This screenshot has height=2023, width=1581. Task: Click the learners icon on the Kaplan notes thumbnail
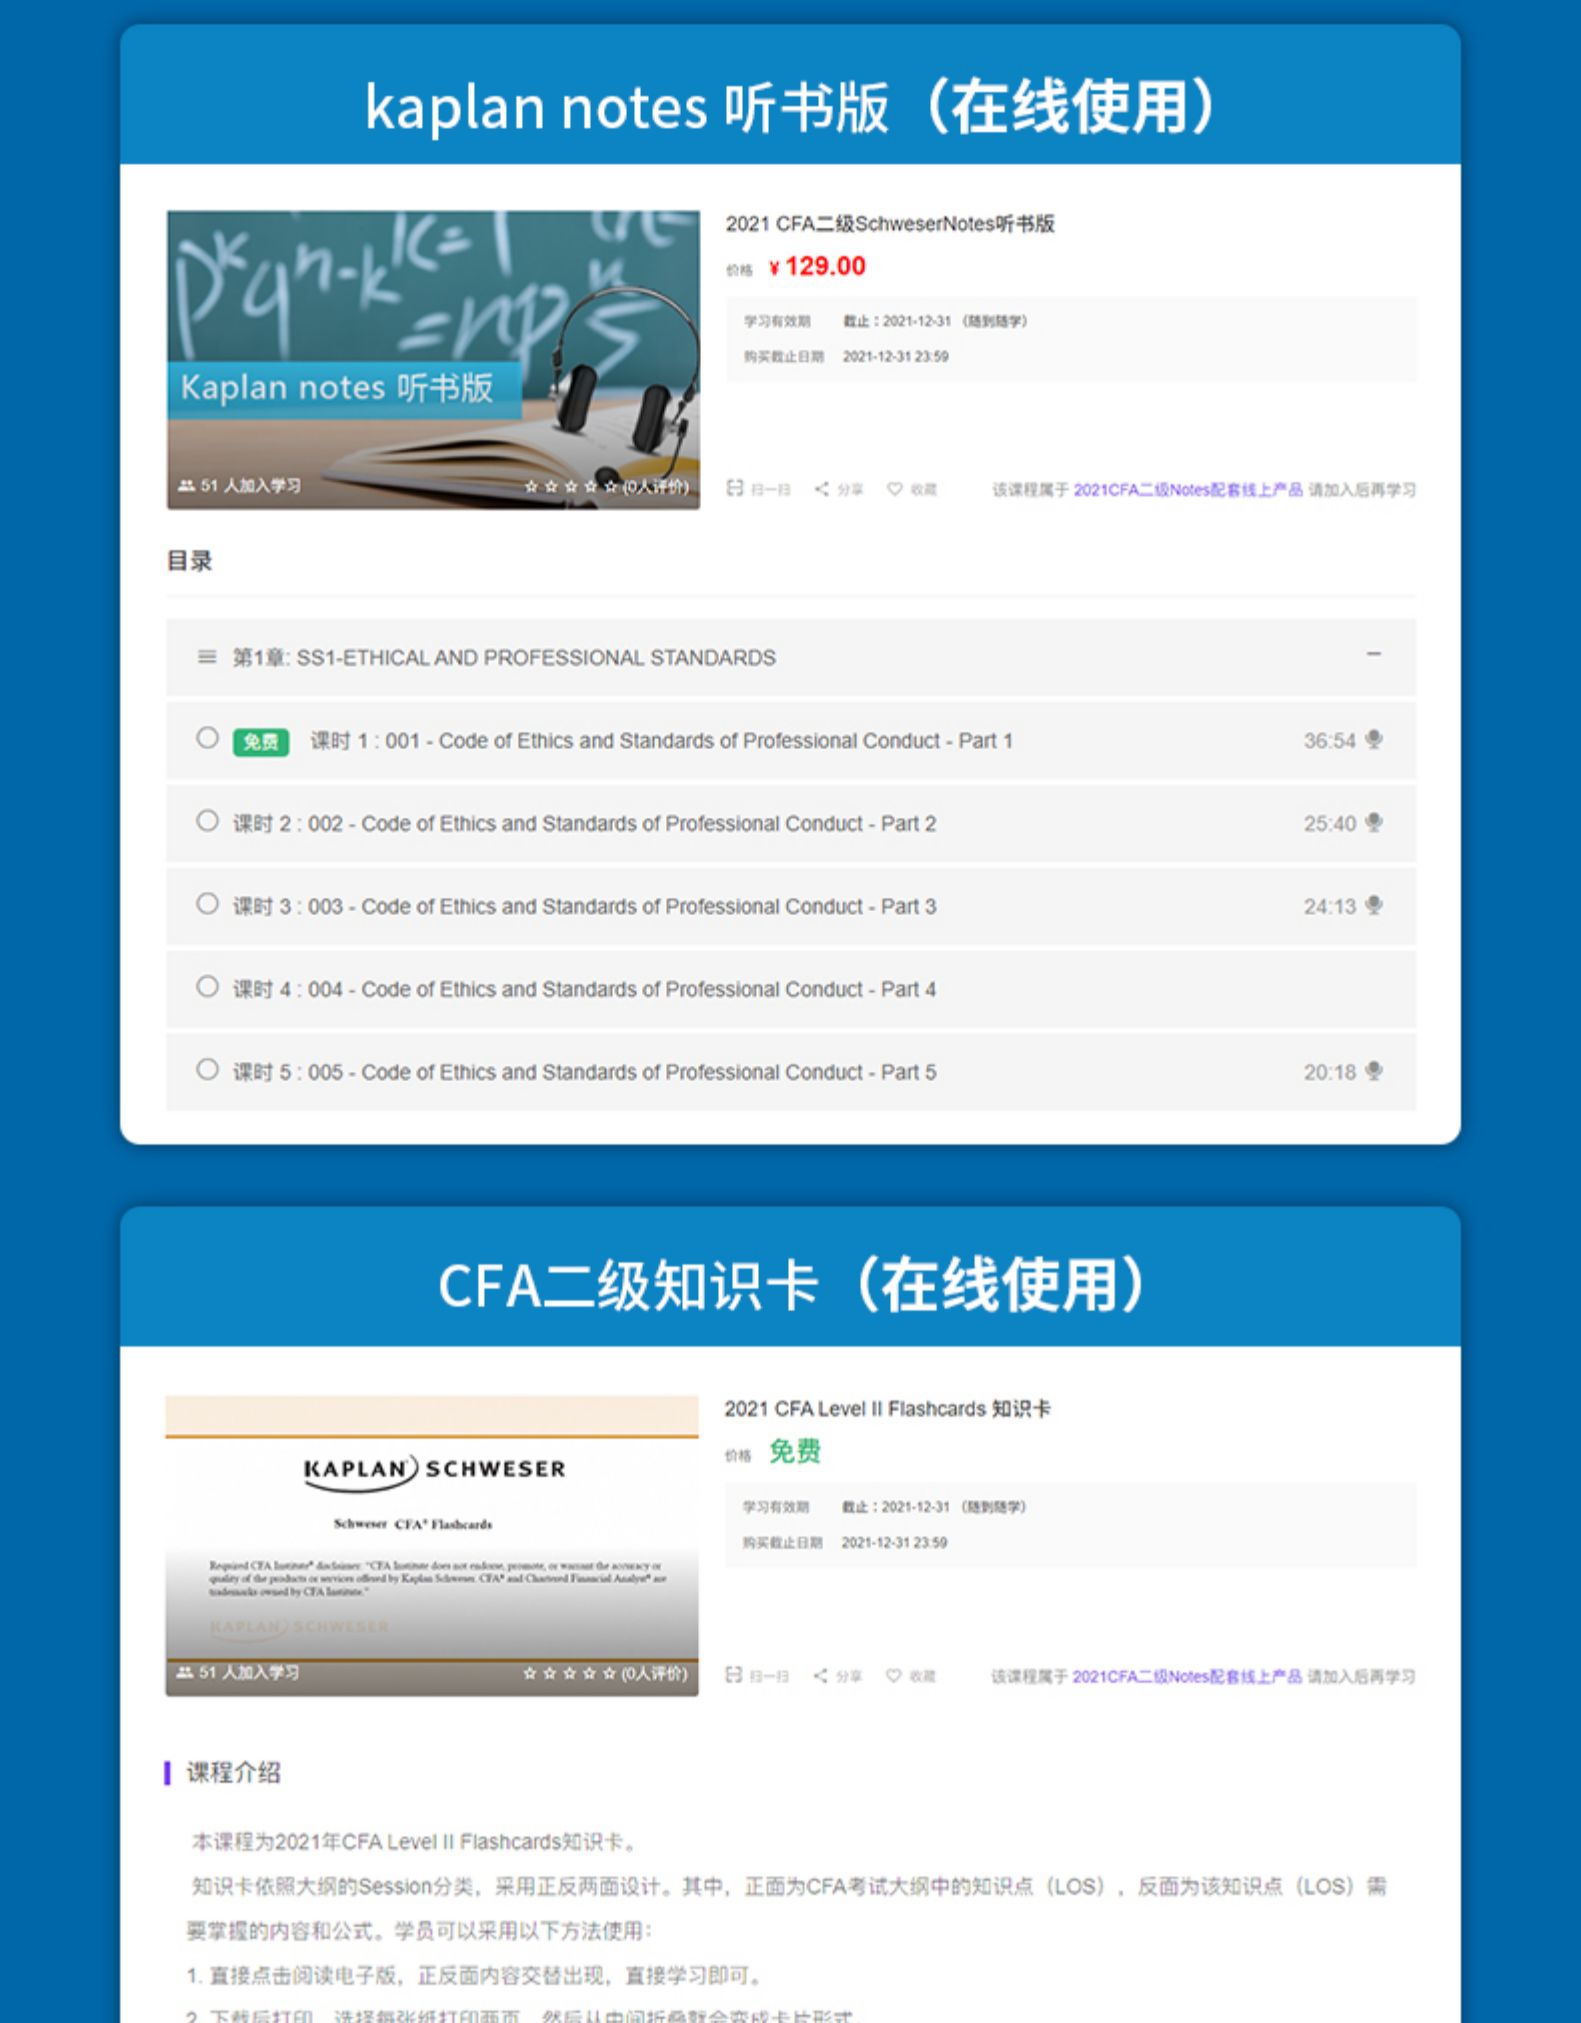coord(186,486)
